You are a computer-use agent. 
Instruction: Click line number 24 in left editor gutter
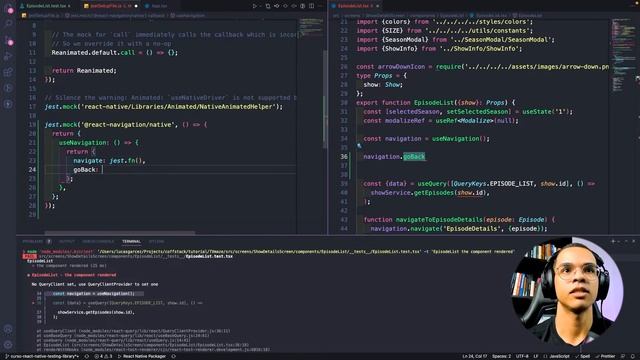pos(32,170)
